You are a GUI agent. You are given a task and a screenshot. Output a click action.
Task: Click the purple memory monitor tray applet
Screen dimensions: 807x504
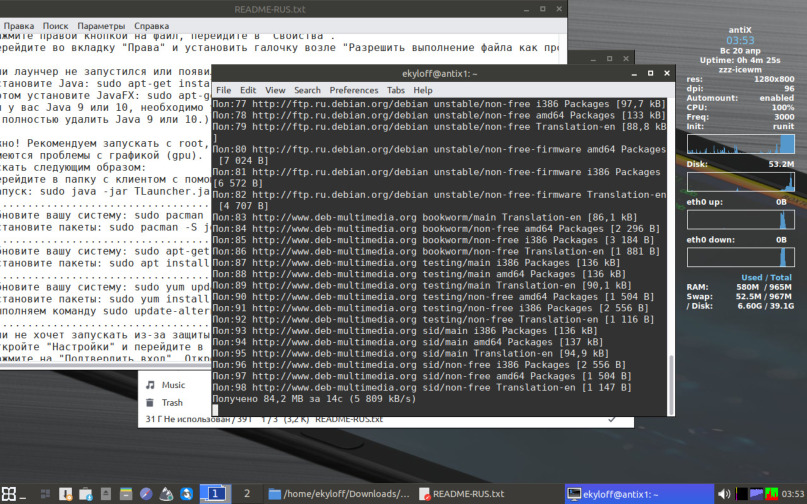756,494
